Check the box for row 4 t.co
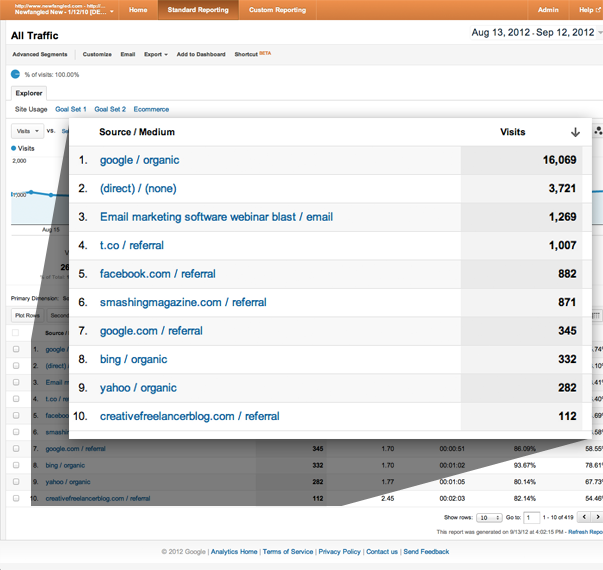 click(x=16, y=398)
